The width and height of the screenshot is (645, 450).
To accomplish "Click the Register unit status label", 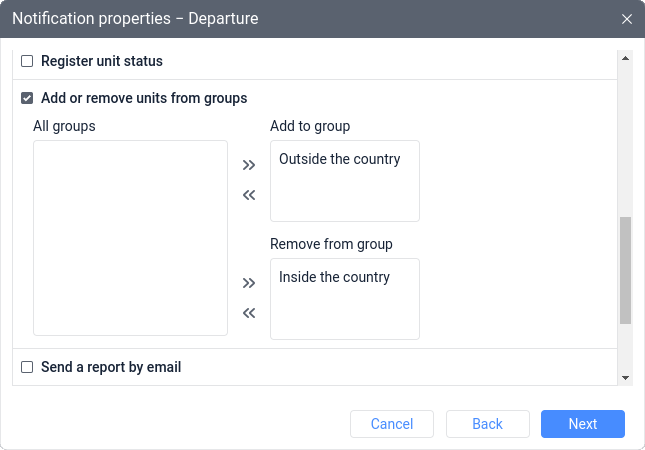I will 102,61.
